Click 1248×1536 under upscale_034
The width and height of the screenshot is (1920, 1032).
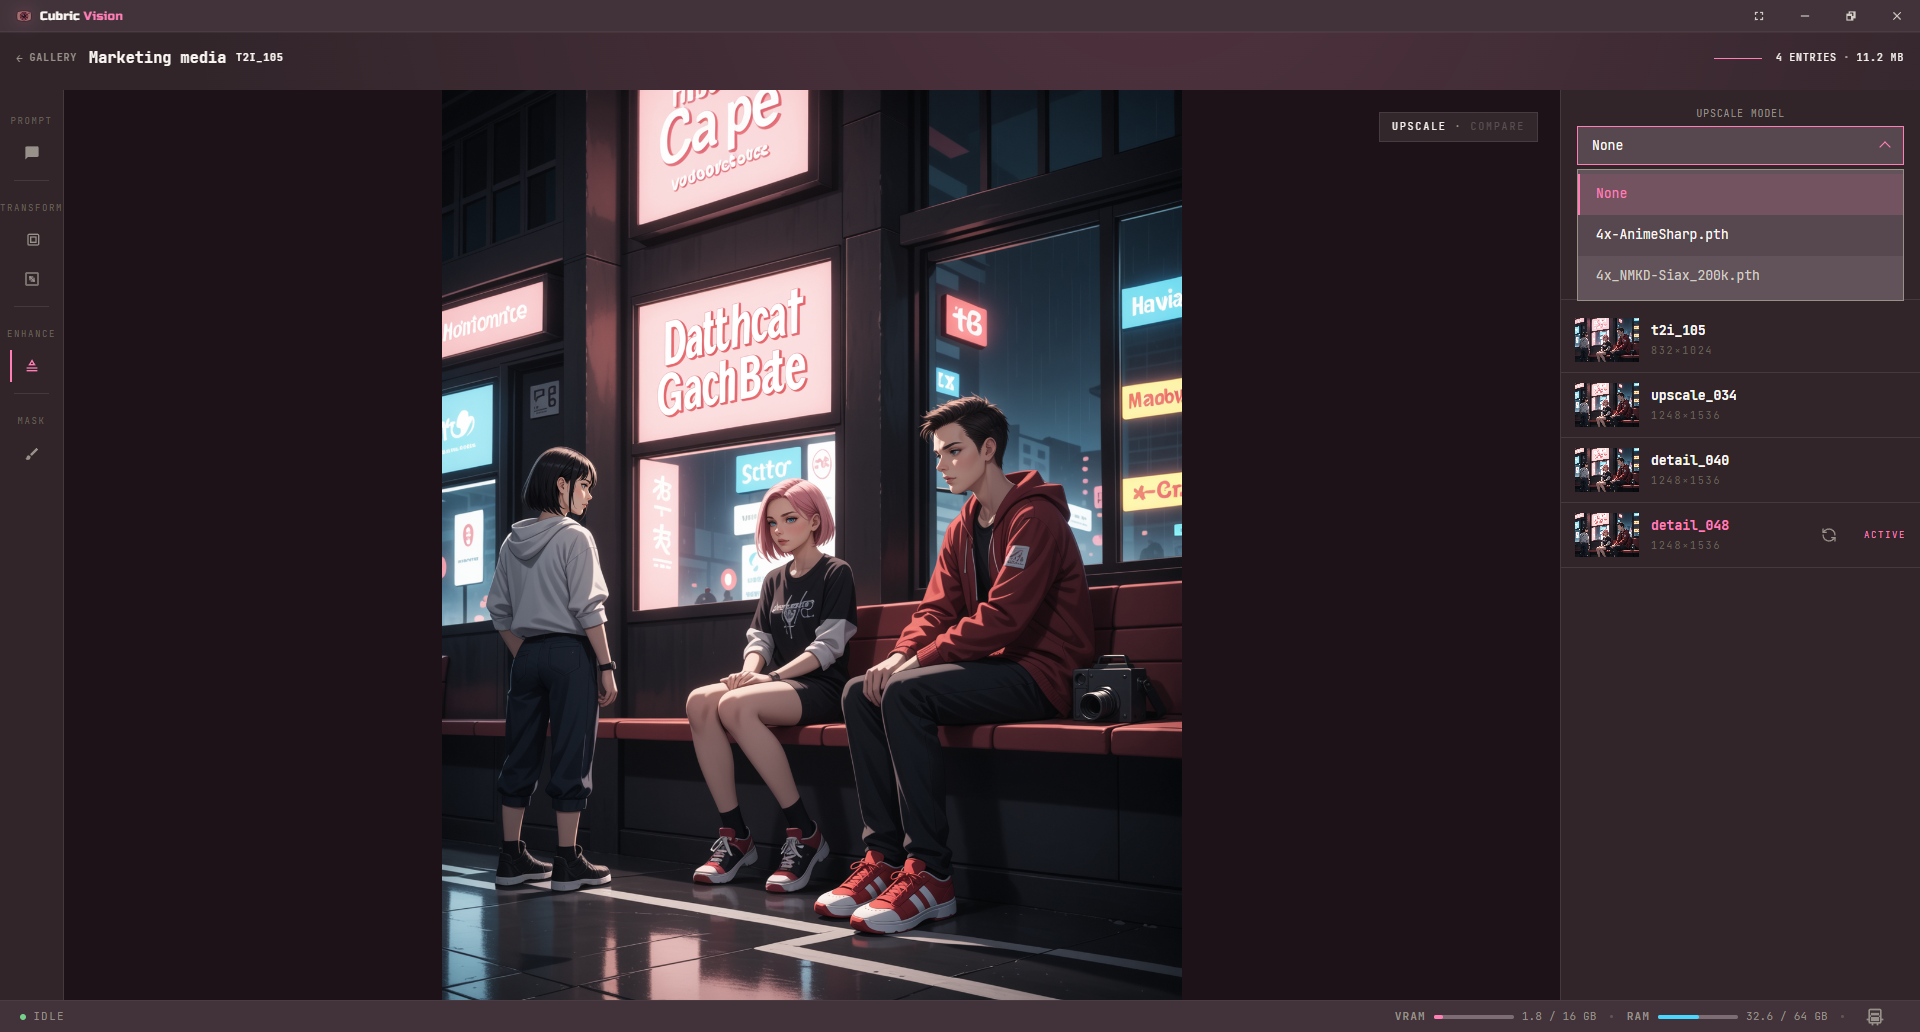(x=1685, y=416)
